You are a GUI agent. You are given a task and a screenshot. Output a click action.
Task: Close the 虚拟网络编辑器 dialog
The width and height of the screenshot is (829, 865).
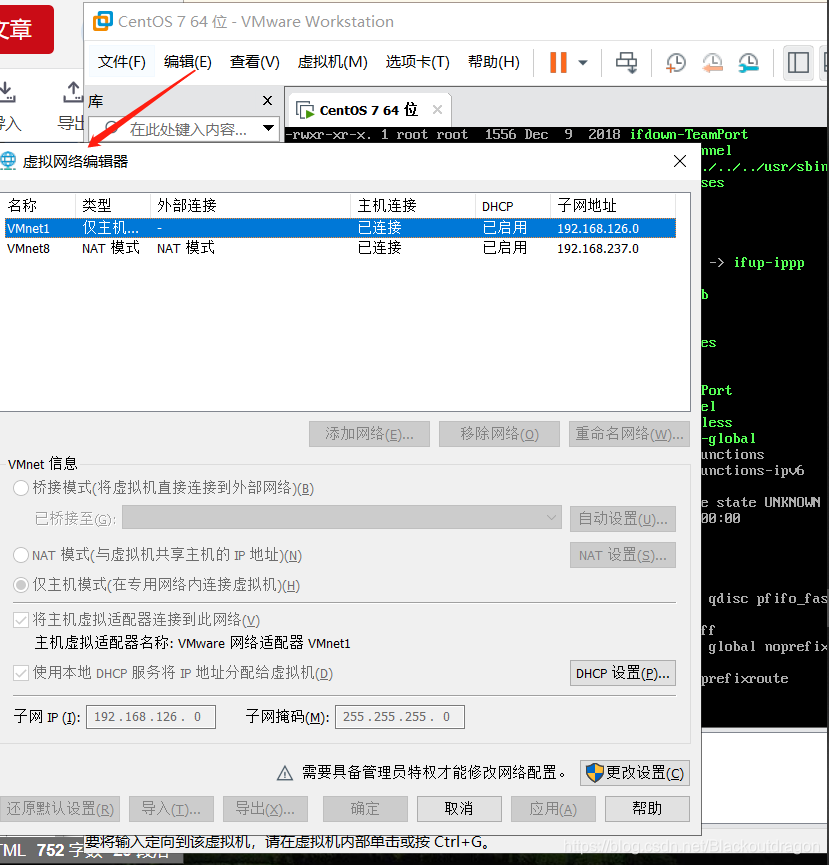680,161
